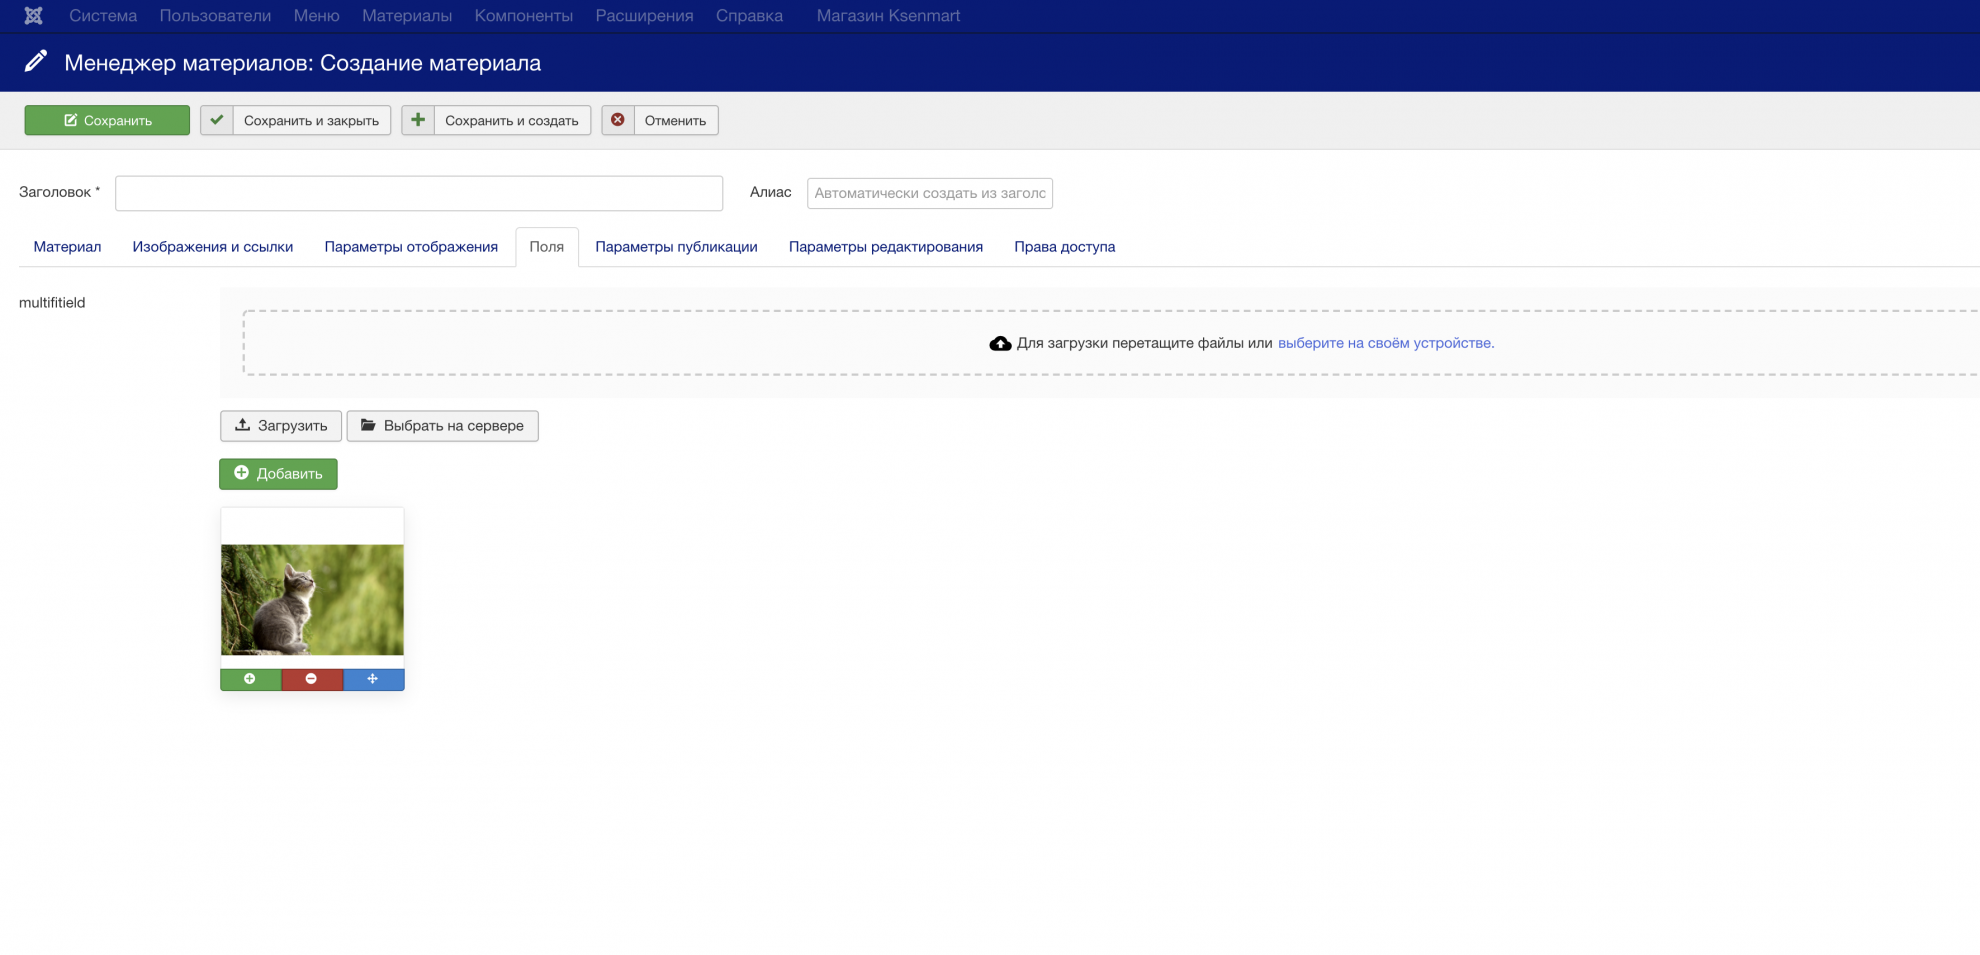Click the Joomla logo icon
The width and height of the screenshot is (1980, 955).
click(x=33, y=16)
